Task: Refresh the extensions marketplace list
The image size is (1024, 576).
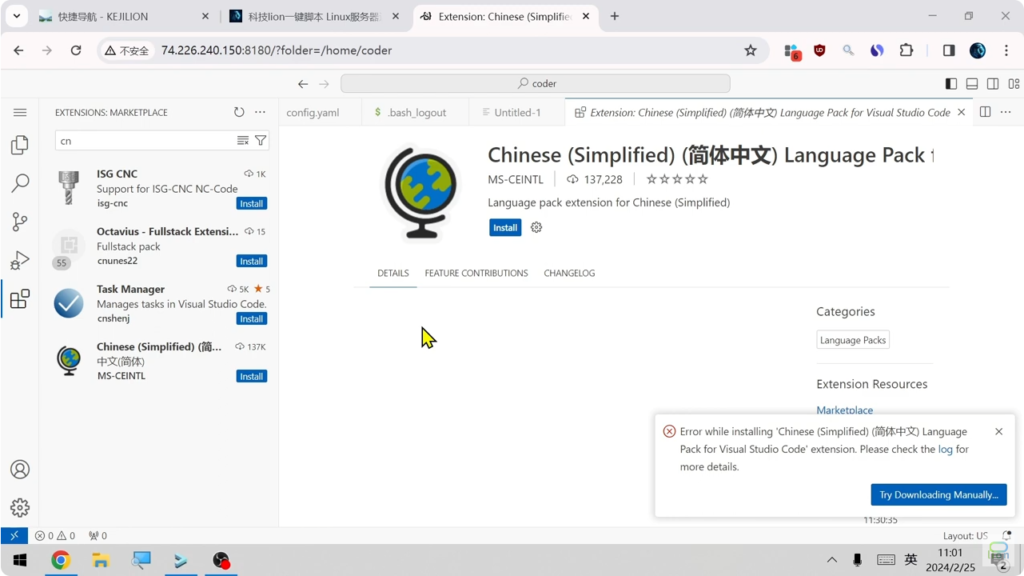Action: coord(239,113)
